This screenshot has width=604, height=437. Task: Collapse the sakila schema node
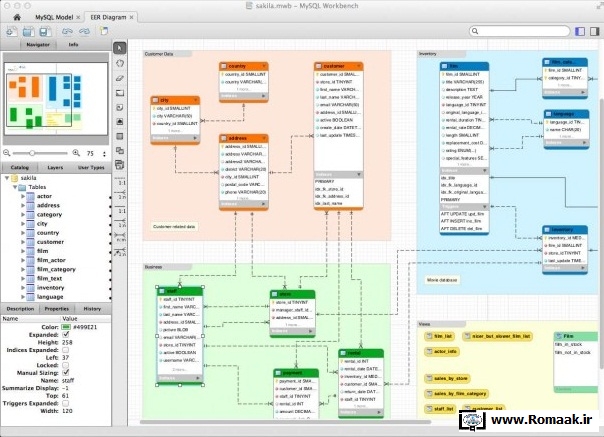pos(7,178)
